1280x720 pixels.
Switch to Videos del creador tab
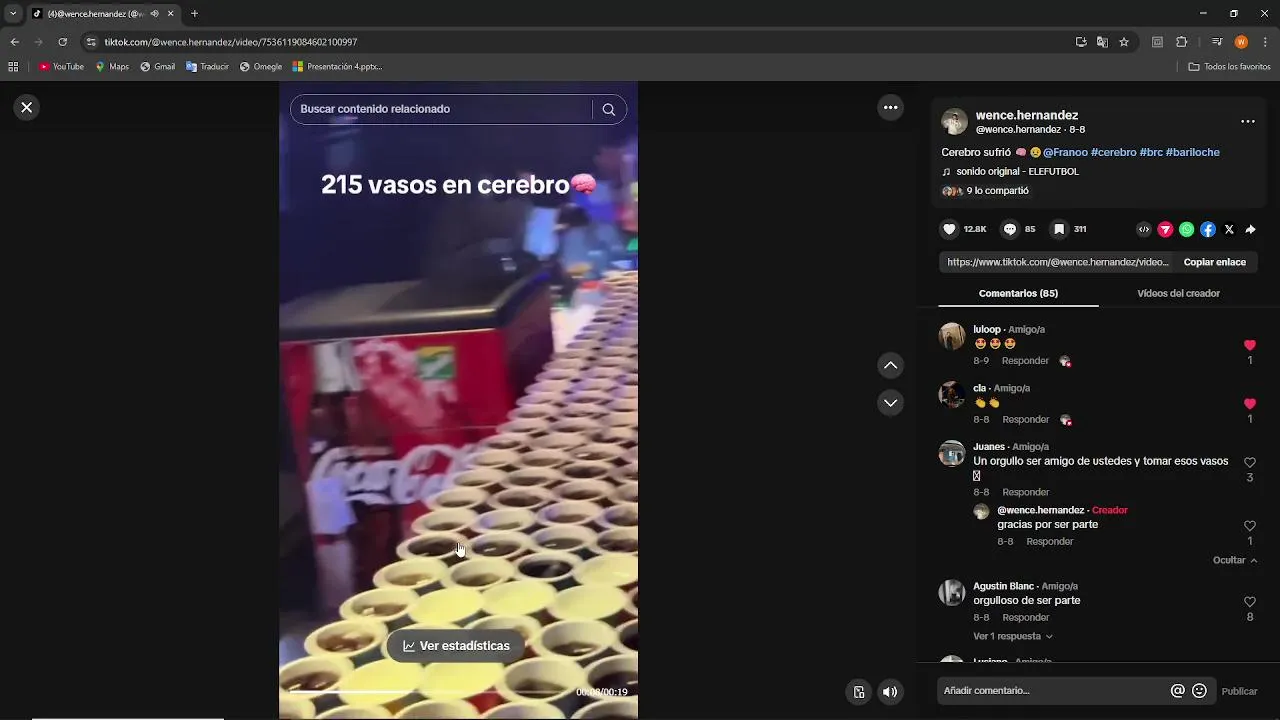[x=1178, y=293]
